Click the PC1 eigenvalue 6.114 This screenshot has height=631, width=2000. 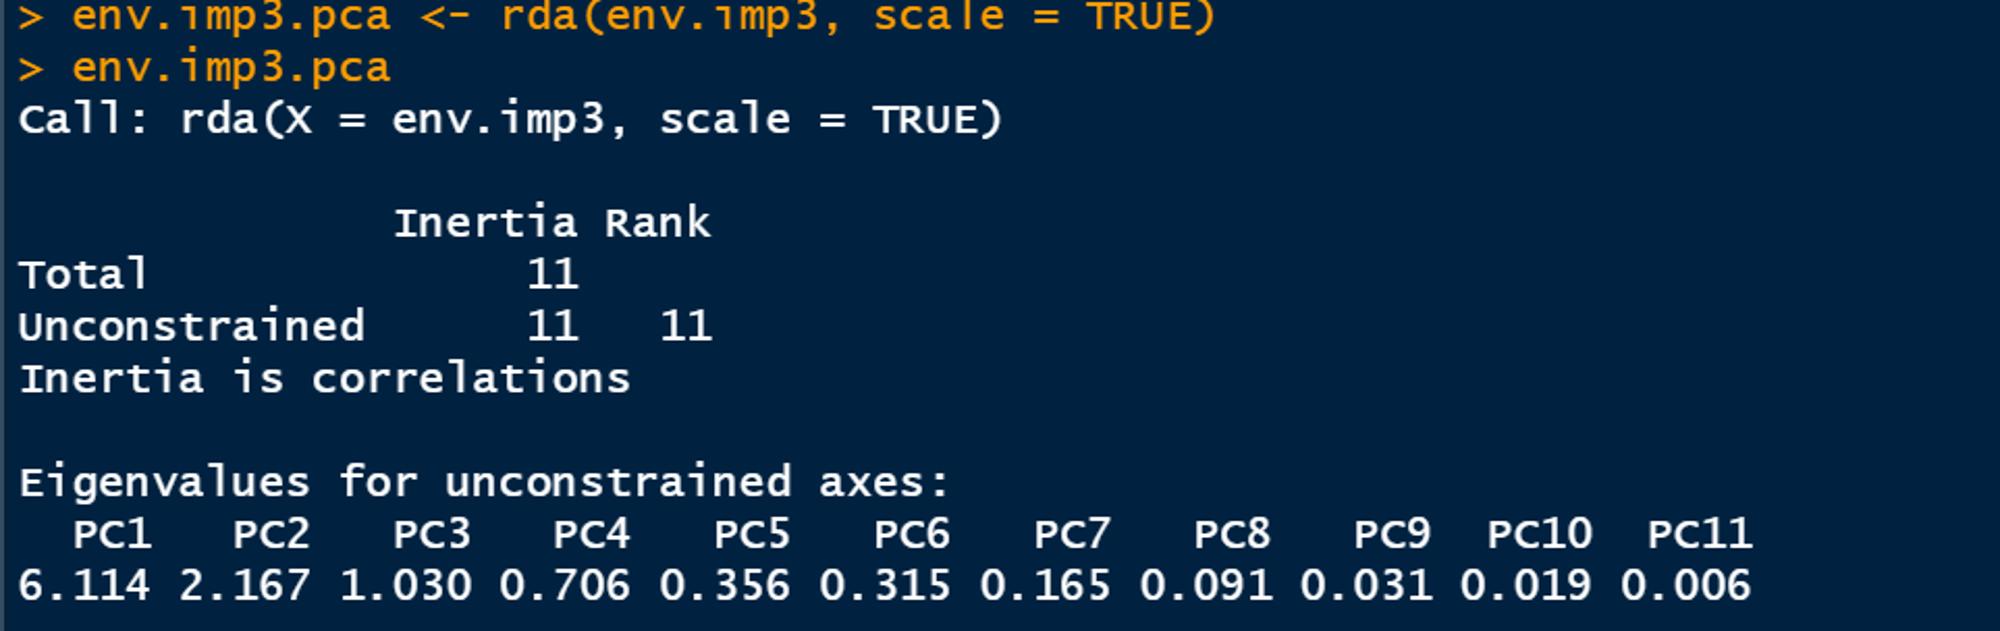[84, 586]
